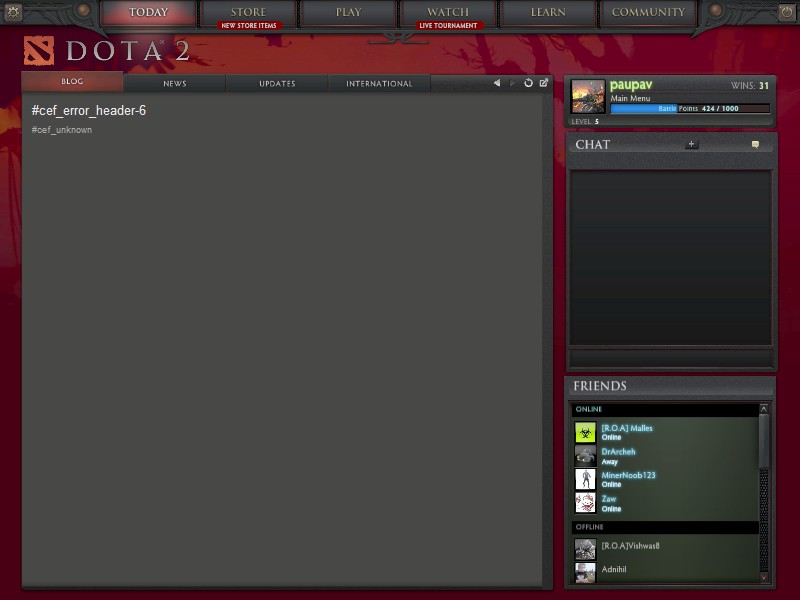Select [R.O.A]Vishwas8 offline avatar
This screenshot has height=600, width=800.
coord(585,549)
